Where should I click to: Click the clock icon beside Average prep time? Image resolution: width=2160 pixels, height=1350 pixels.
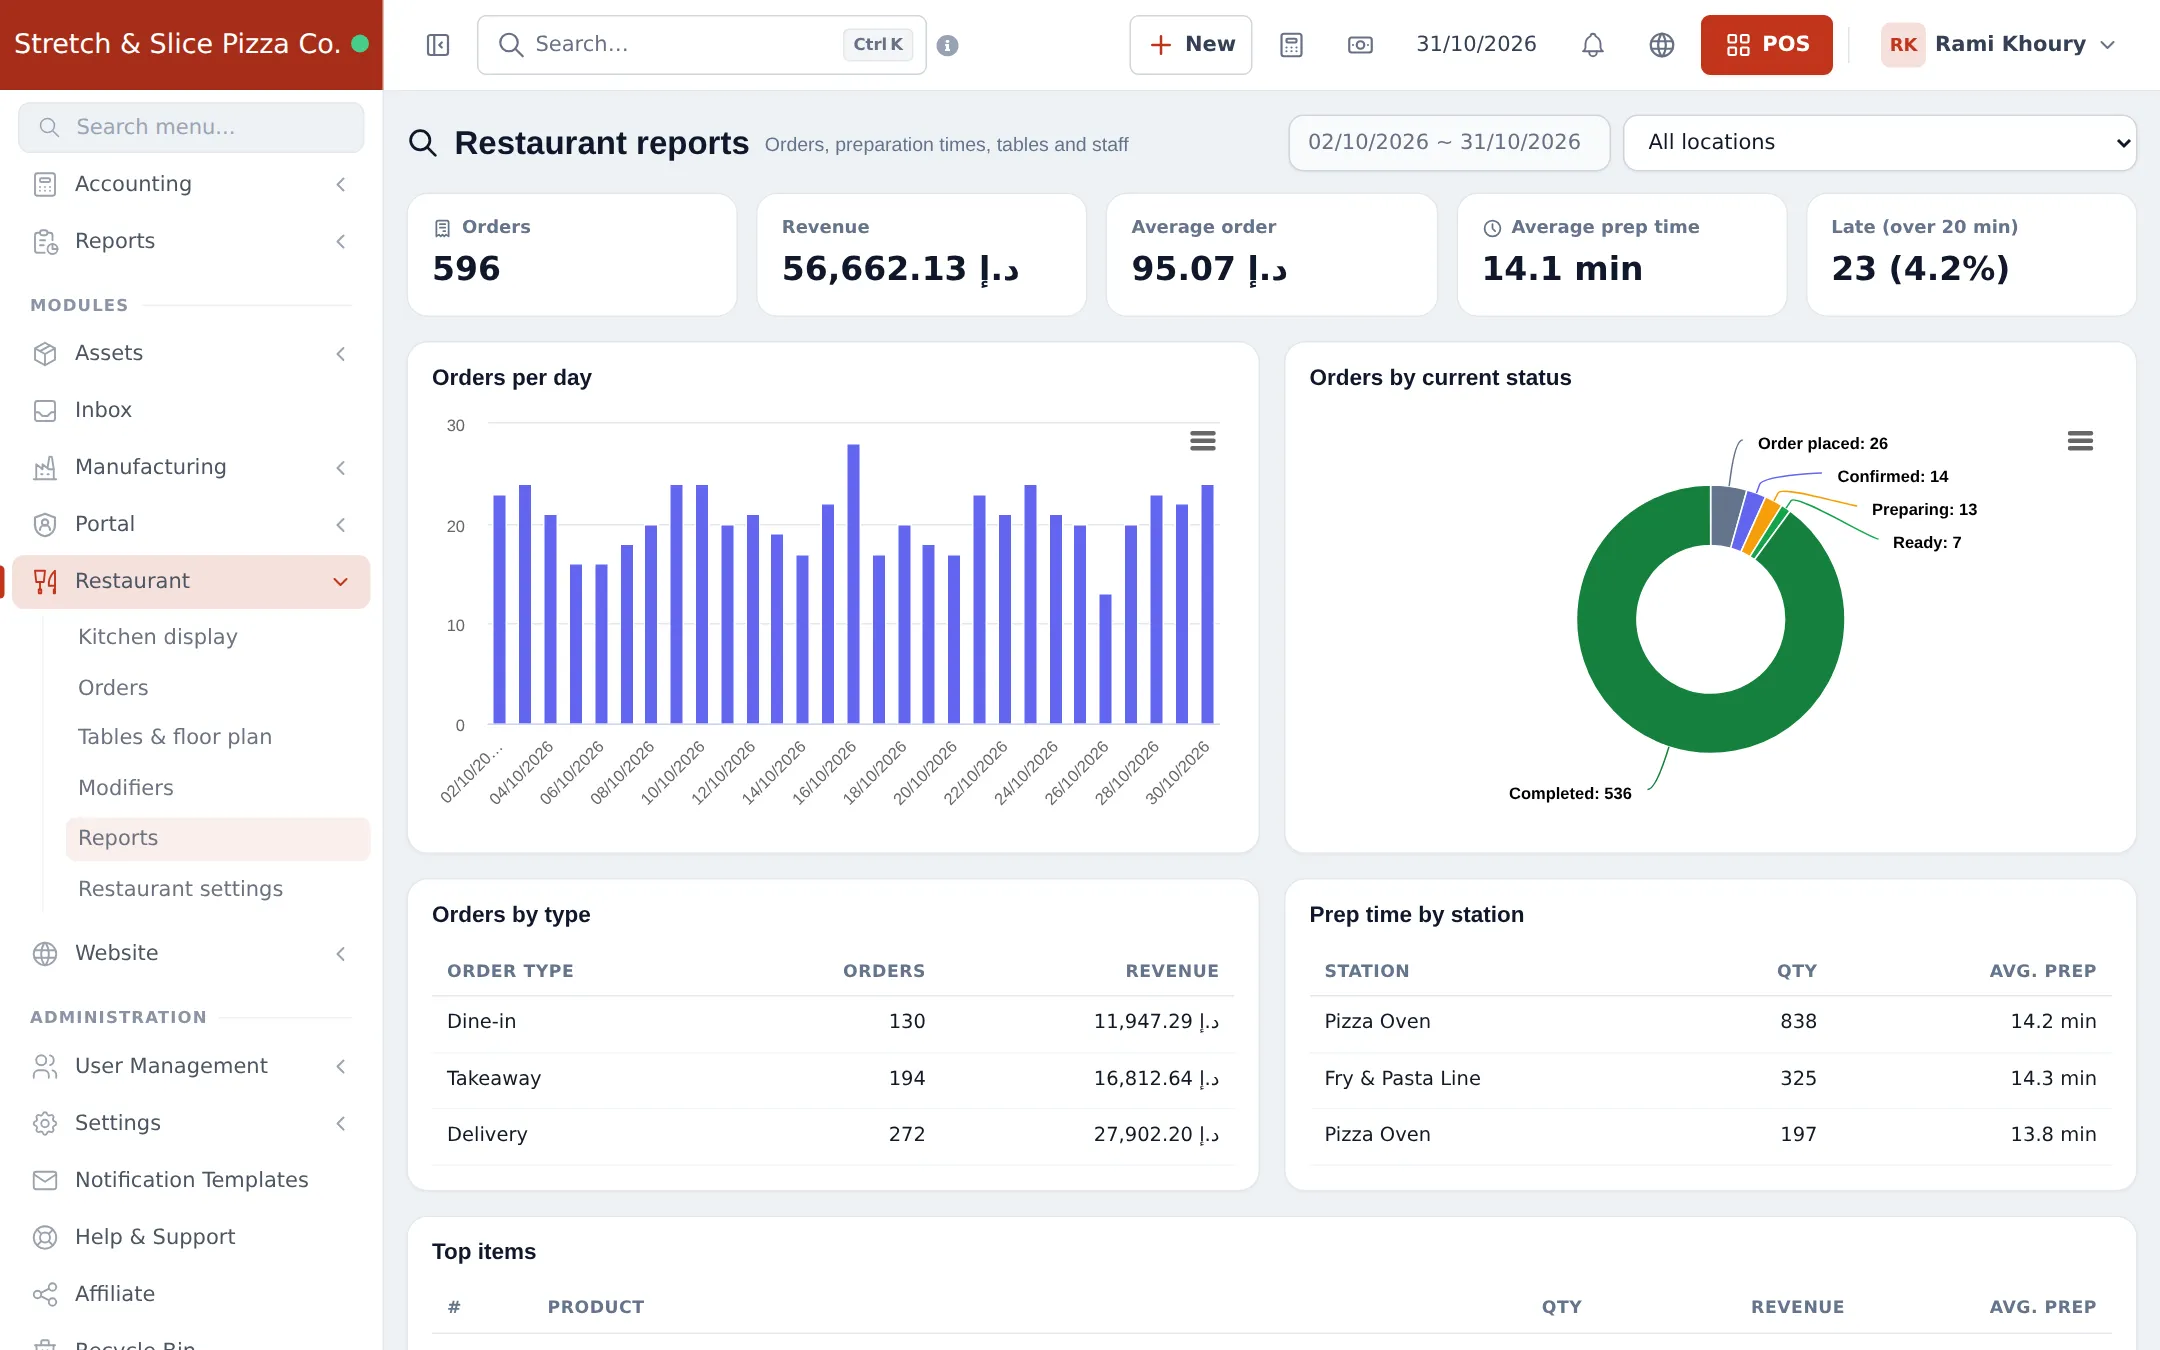pyautogui.click(x=1492, y=228)
